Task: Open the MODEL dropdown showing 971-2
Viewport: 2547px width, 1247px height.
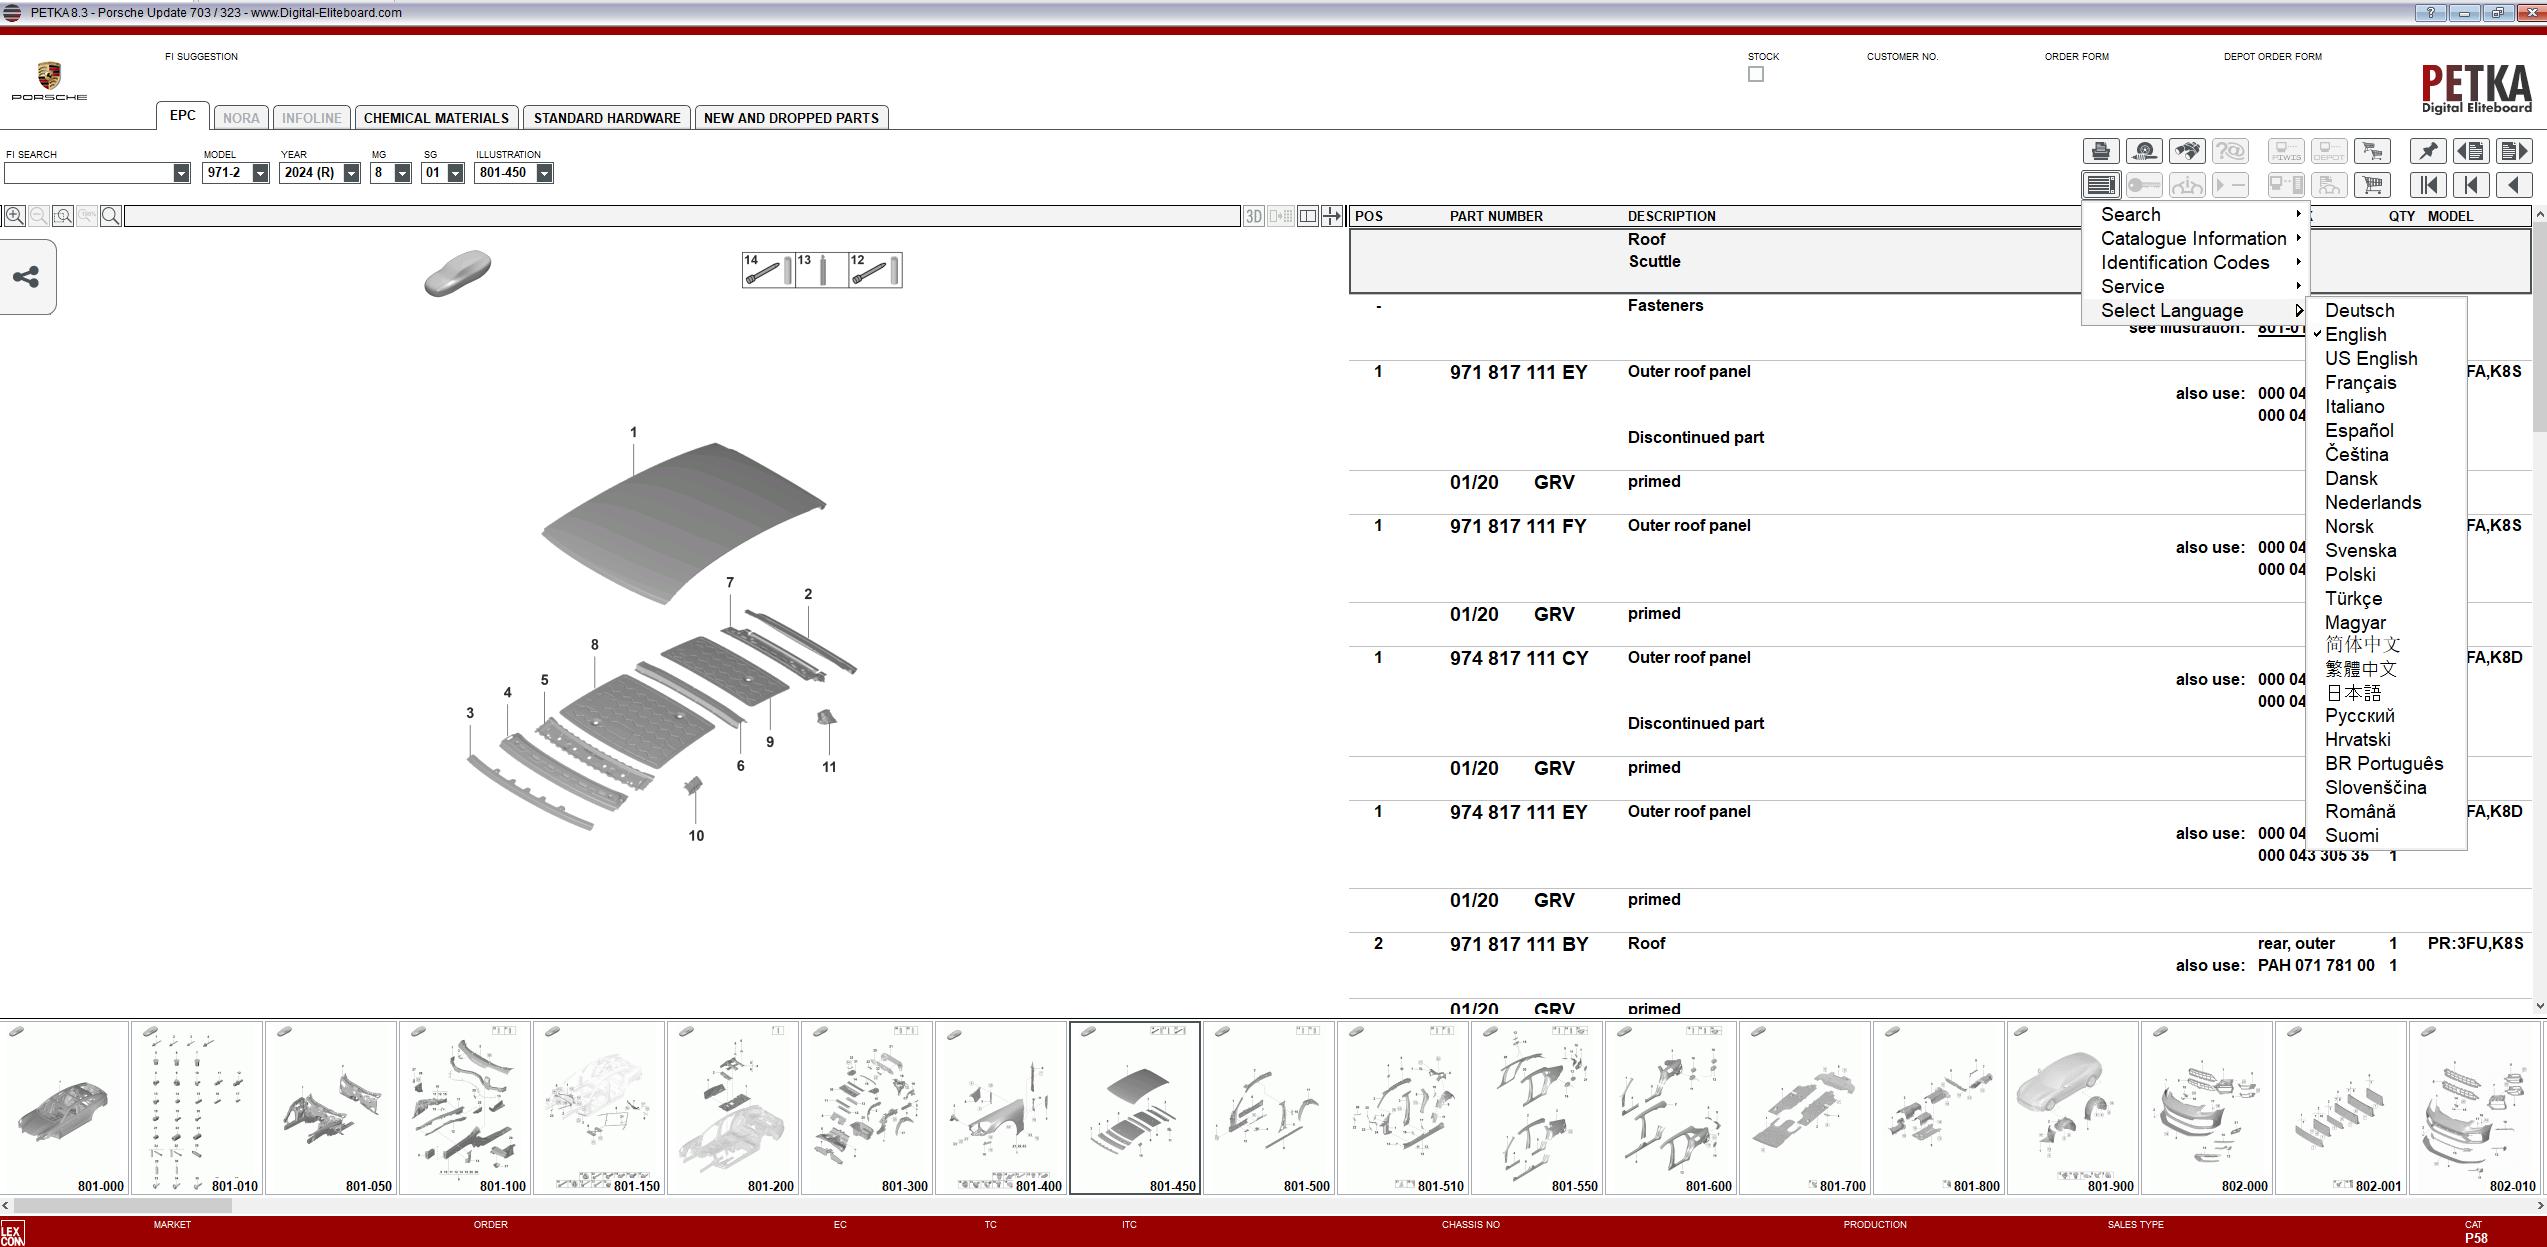Action: (x=261, y=172)
